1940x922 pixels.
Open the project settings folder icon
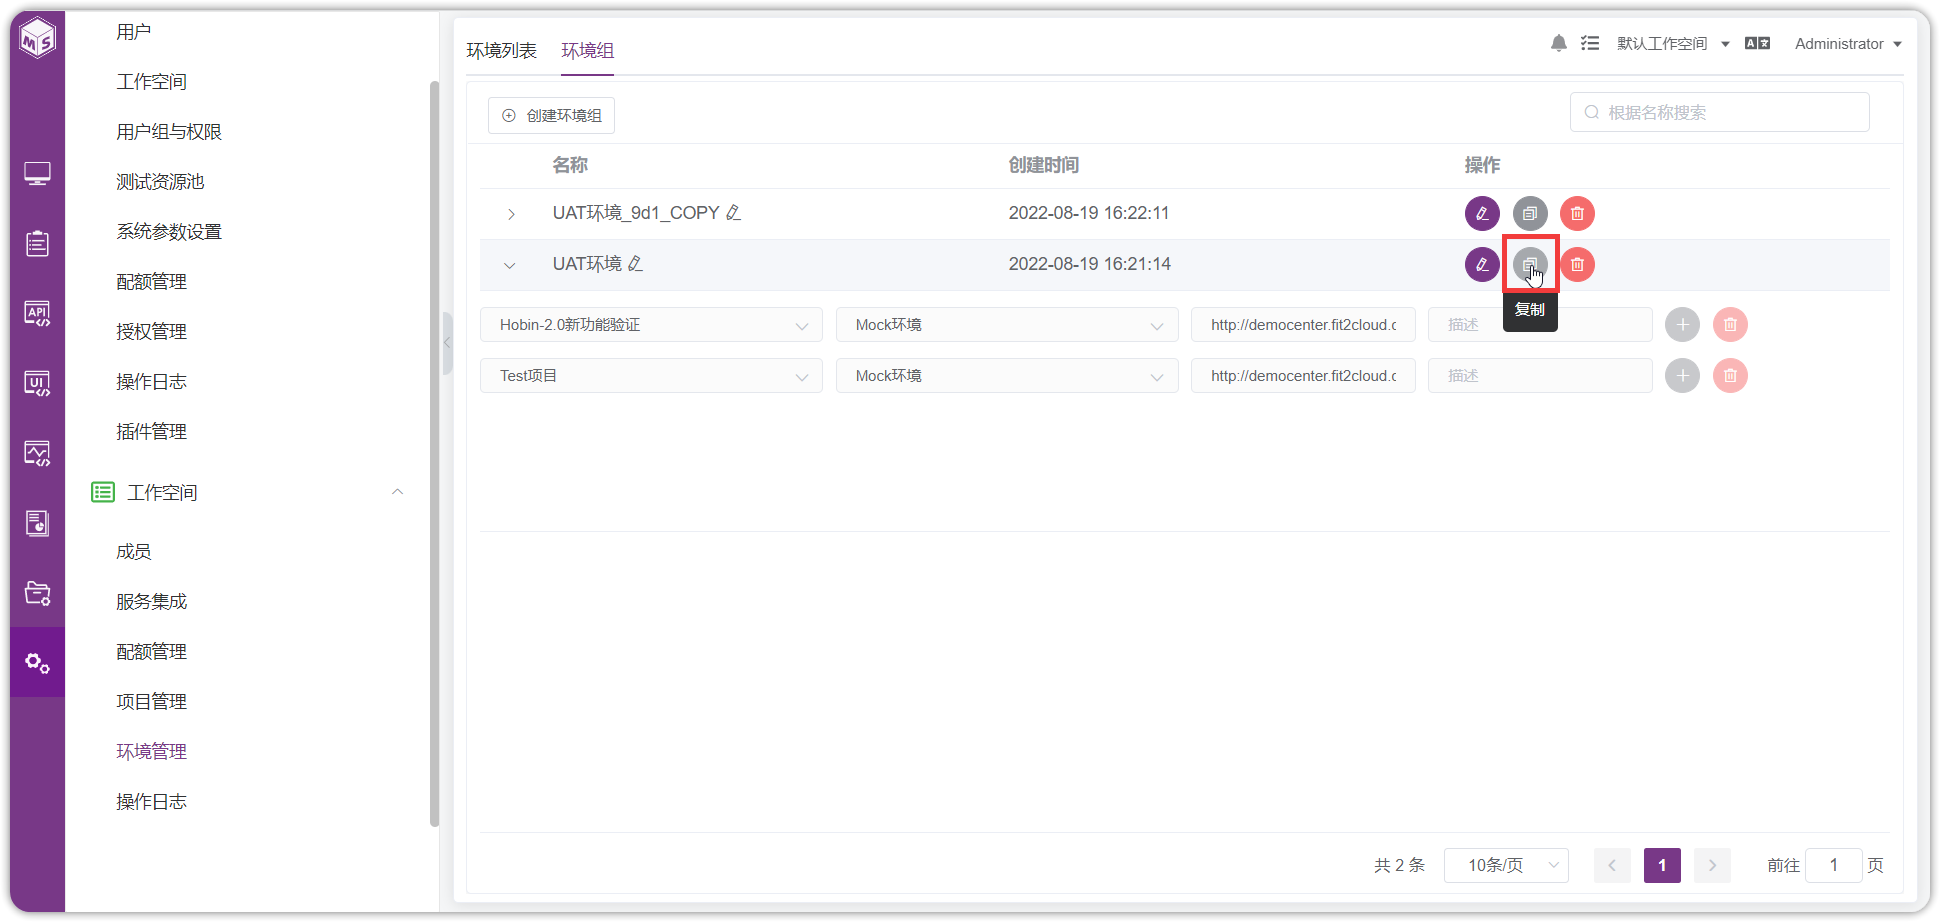coord(38,593)
